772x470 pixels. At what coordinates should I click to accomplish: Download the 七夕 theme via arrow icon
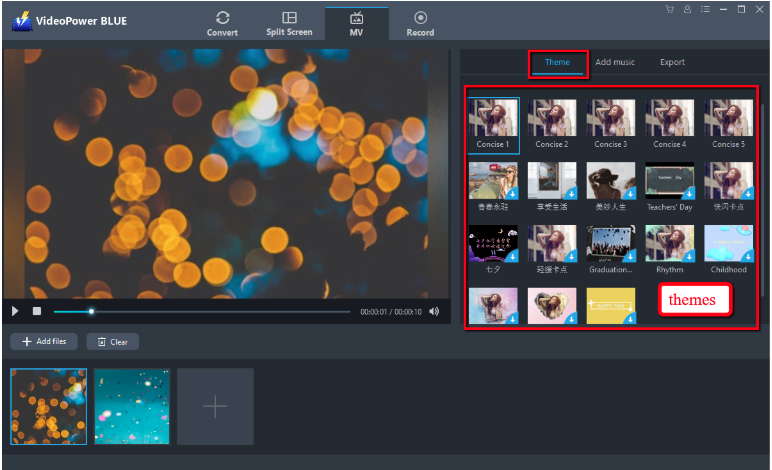pos(513,256)
